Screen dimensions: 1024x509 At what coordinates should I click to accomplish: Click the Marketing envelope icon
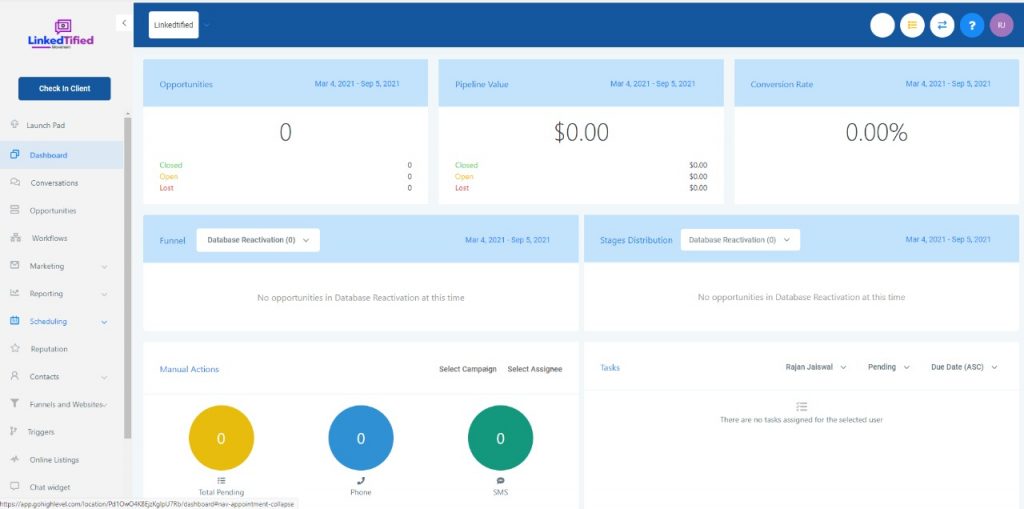pyautogui.click(x=14, y=265)
